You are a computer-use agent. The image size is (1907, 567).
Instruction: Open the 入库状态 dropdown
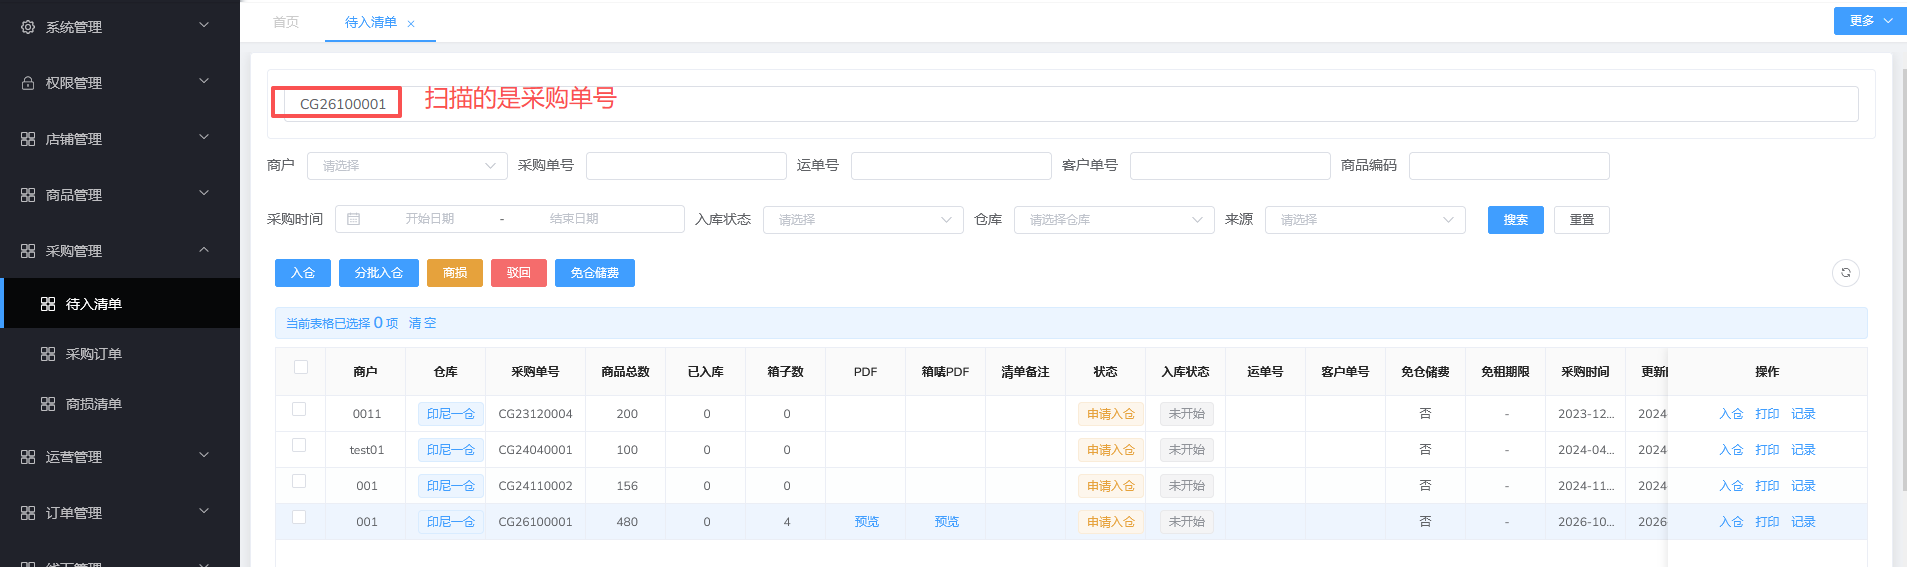pos(863,220)
